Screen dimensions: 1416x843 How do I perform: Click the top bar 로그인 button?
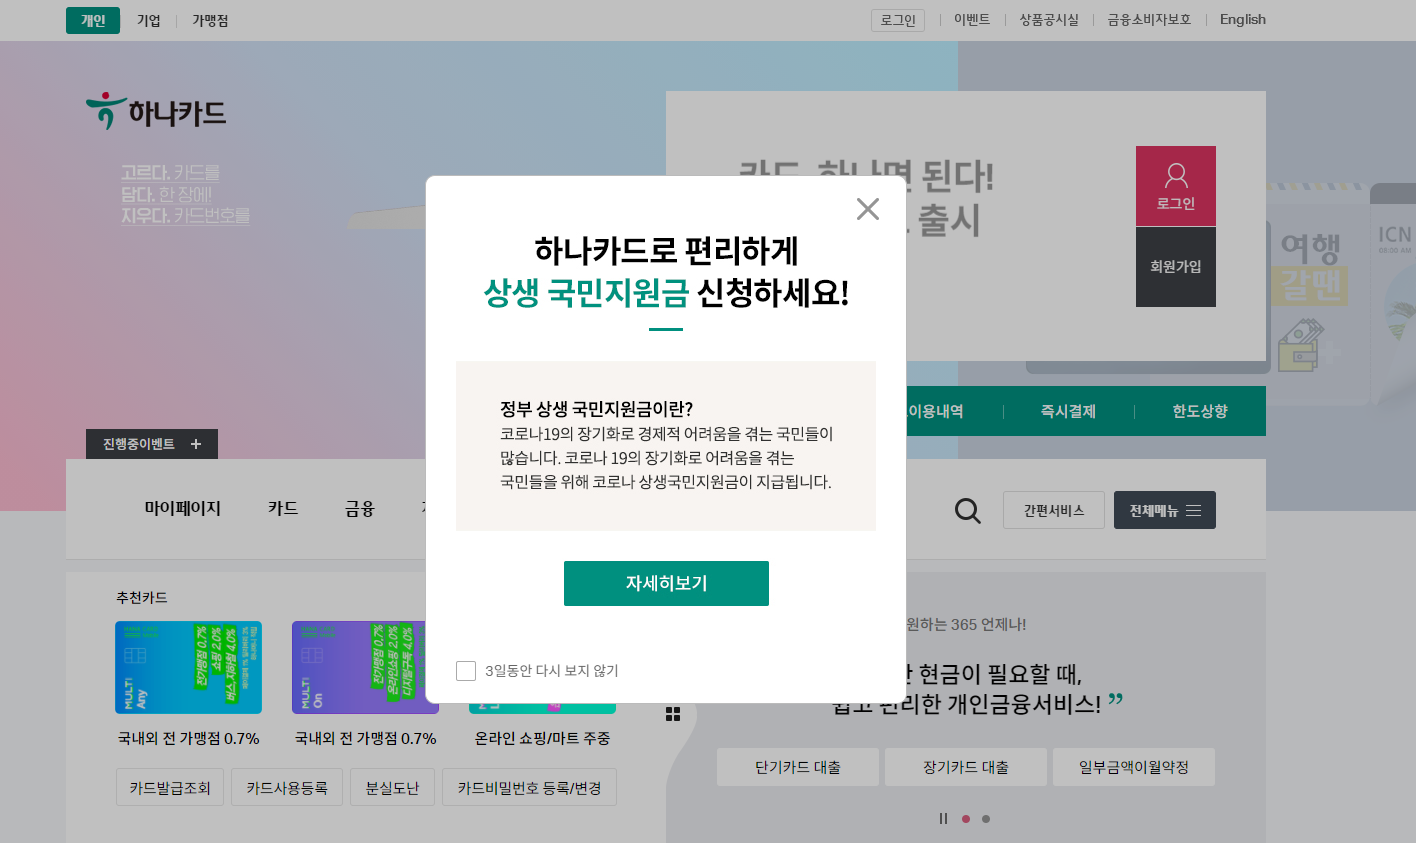tap(898, 20)
